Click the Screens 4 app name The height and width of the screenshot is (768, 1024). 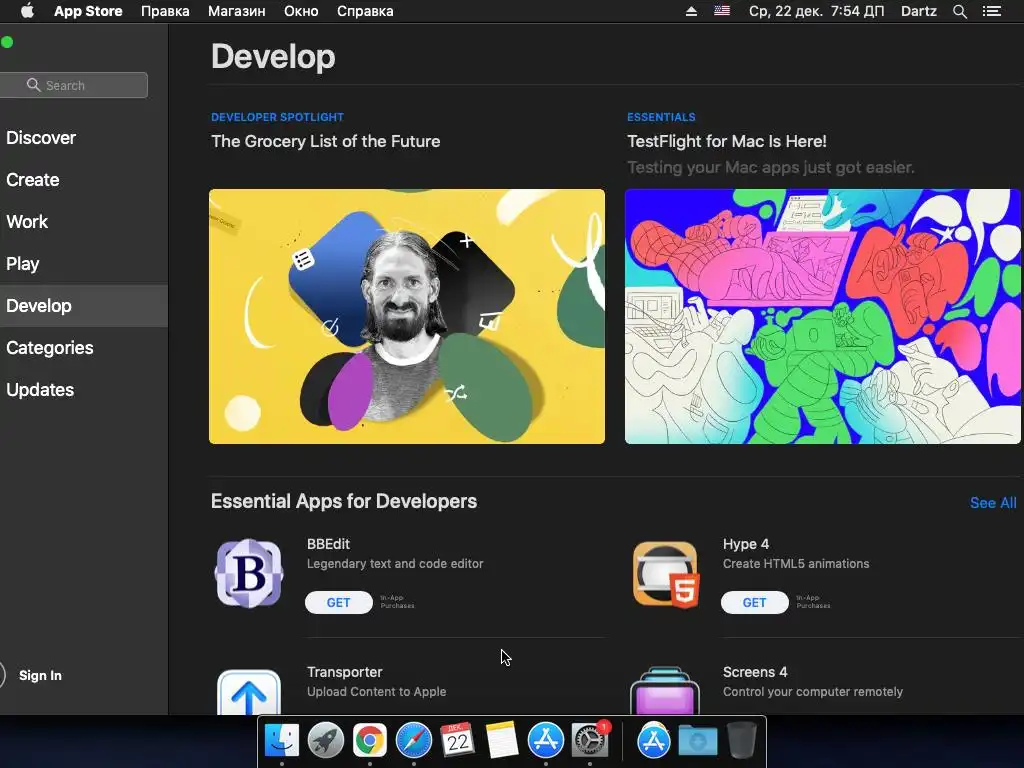(755, 672)
